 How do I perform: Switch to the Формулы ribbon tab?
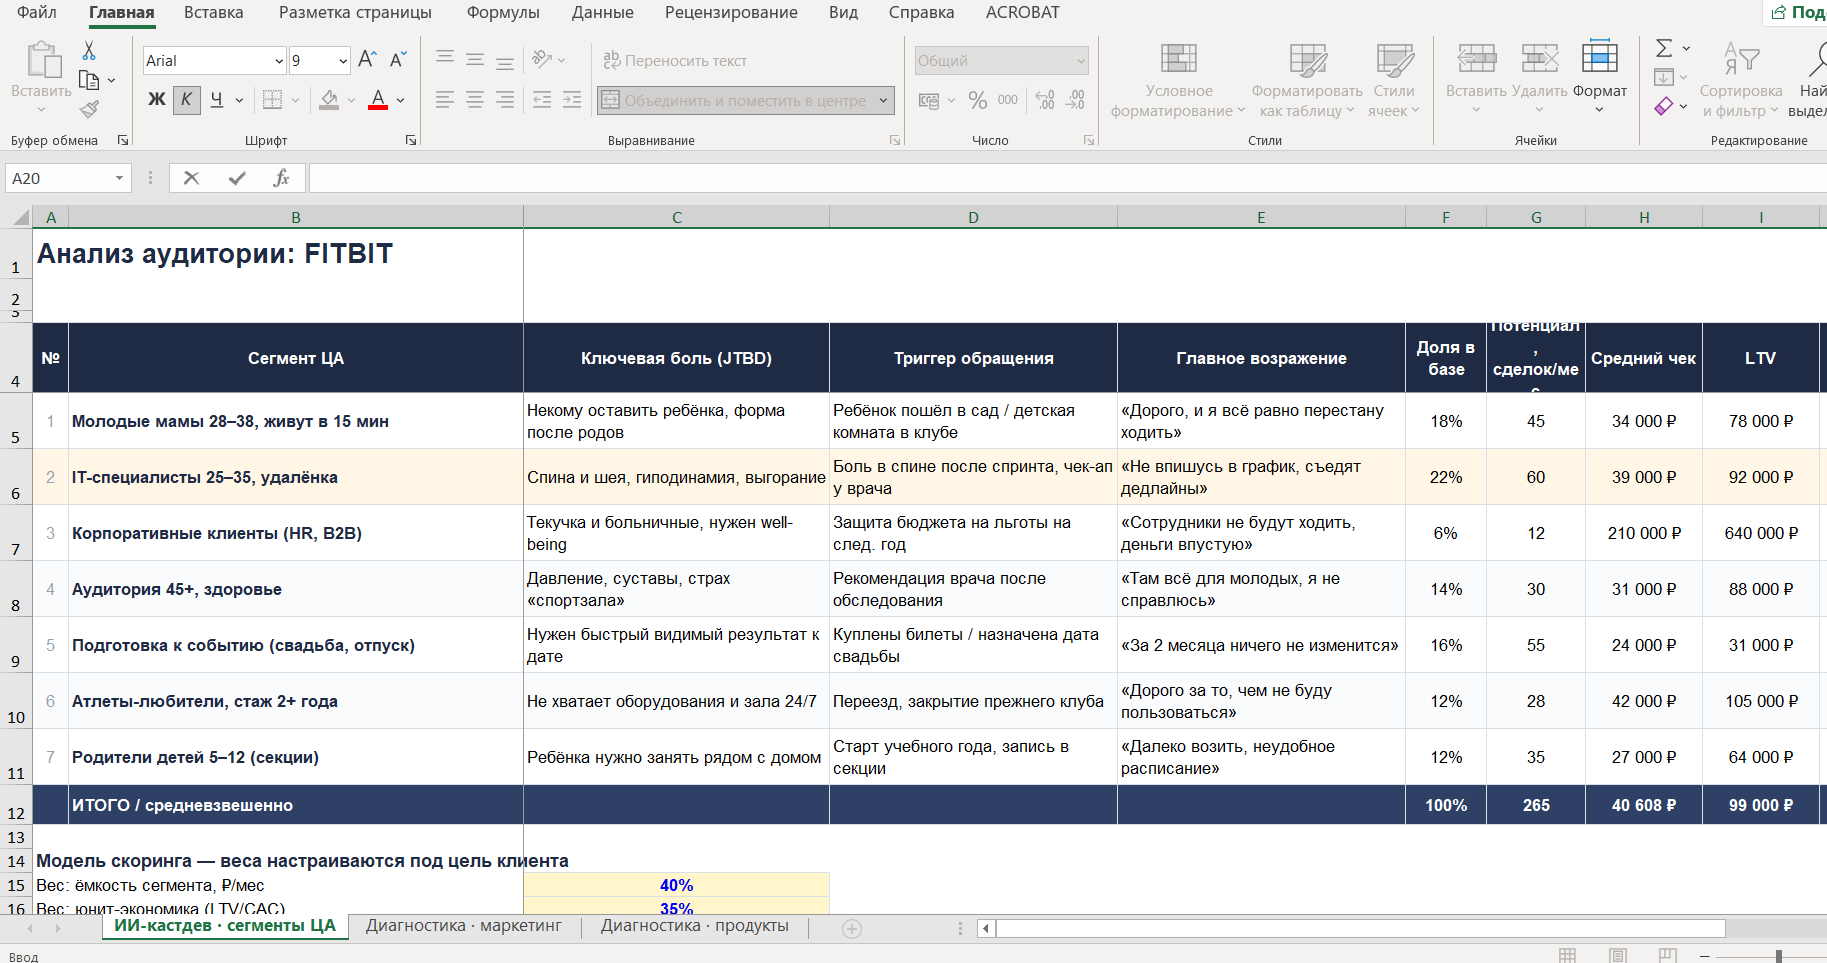point(503,12)
